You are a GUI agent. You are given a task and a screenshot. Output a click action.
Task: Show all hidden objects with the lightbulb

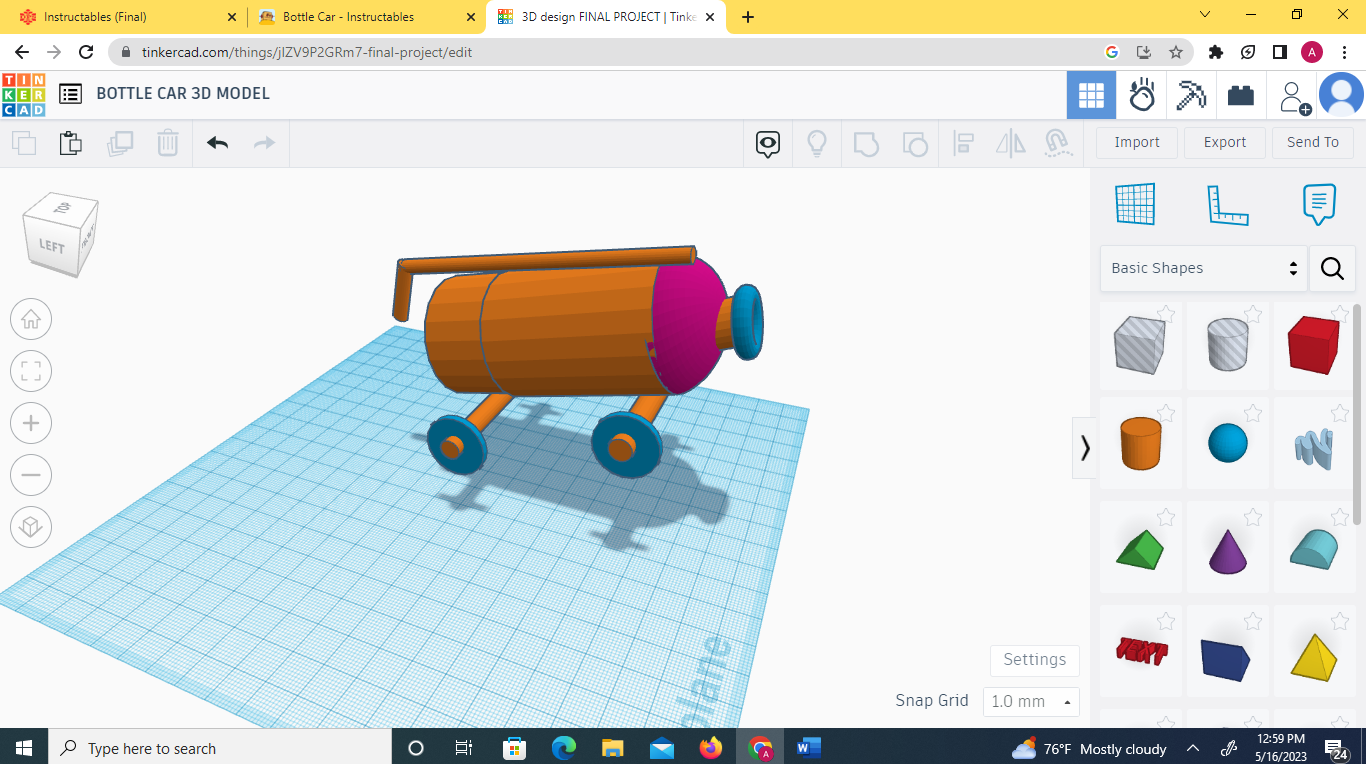pyautogui.click(x=816, y=143)
